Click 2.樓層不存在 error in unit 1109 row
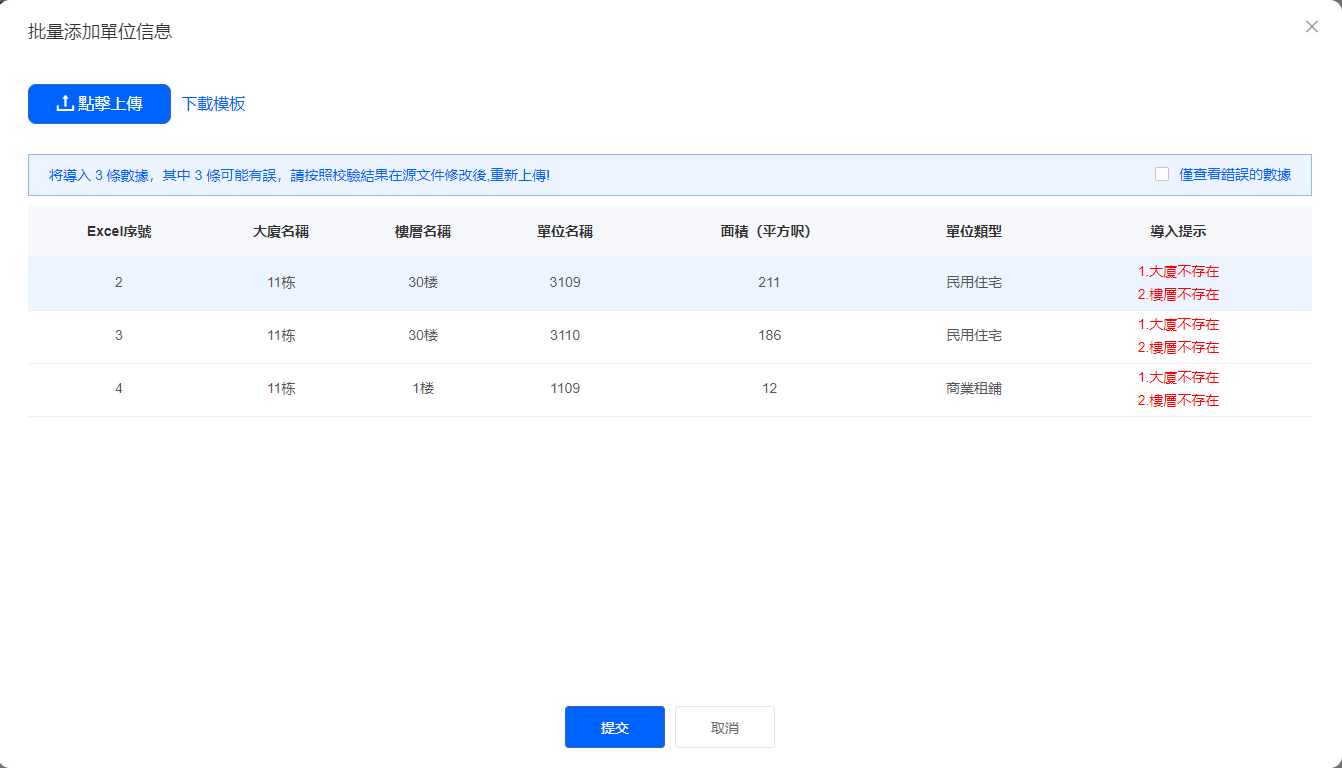Viewport: 1342px width, 768px height. (1178, 401)
